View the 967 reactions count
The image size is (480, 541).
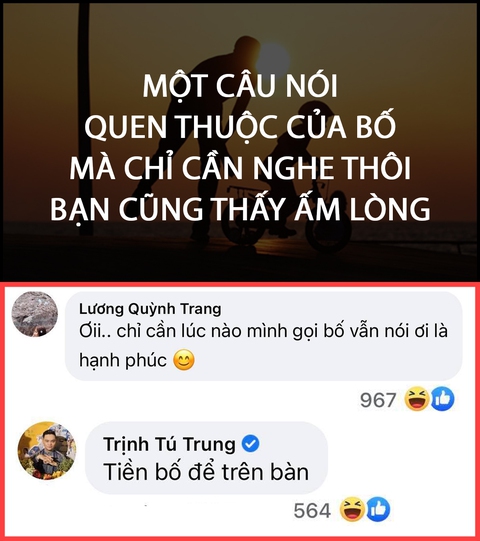[x=378, y=400]
